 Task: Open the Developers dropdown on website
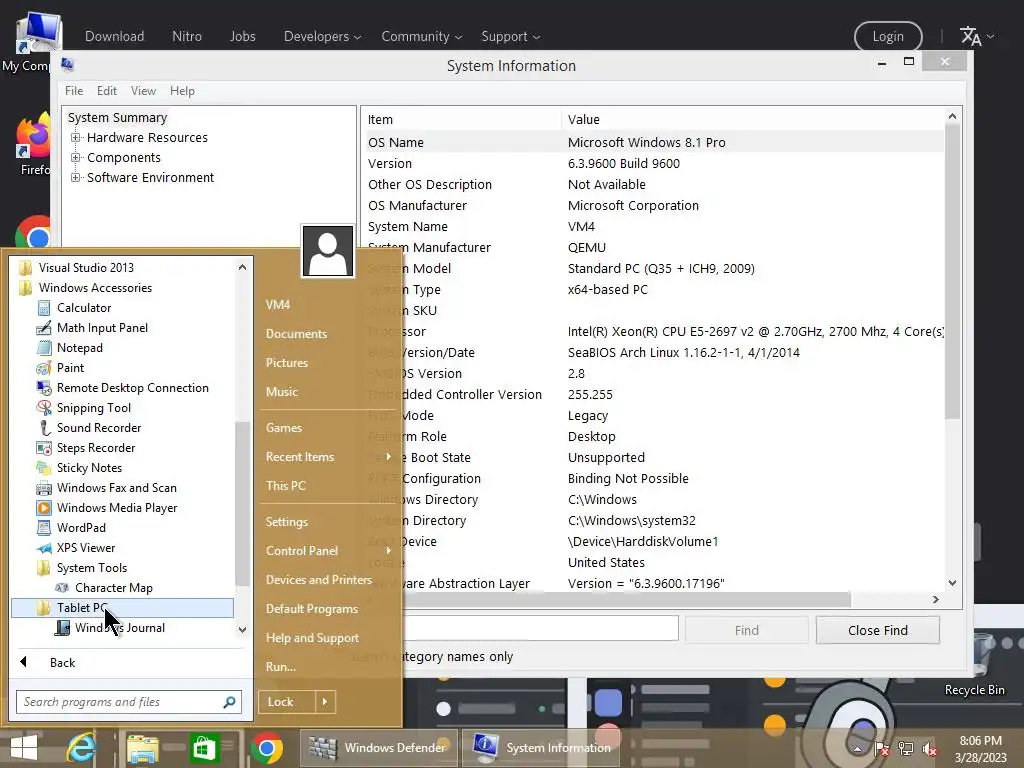tap(322, 37)
